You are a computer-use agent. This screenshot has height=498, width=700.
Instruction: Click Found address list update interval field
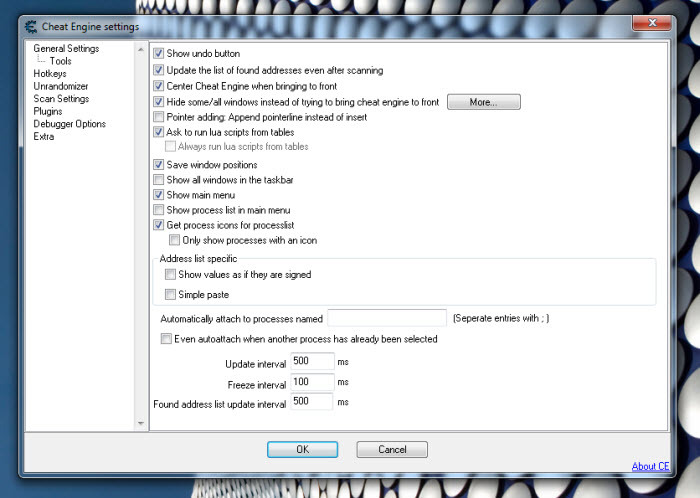312,402
